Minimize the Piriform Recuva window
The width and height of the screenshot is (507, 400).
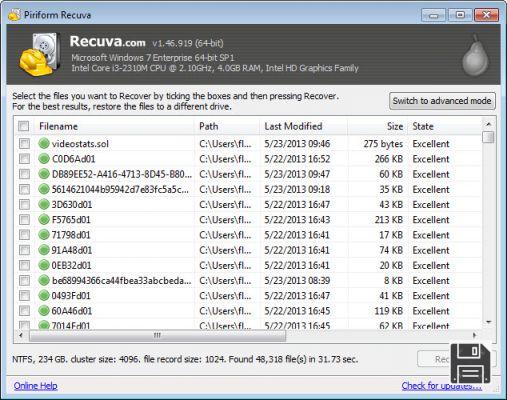(x=433, y=15)
